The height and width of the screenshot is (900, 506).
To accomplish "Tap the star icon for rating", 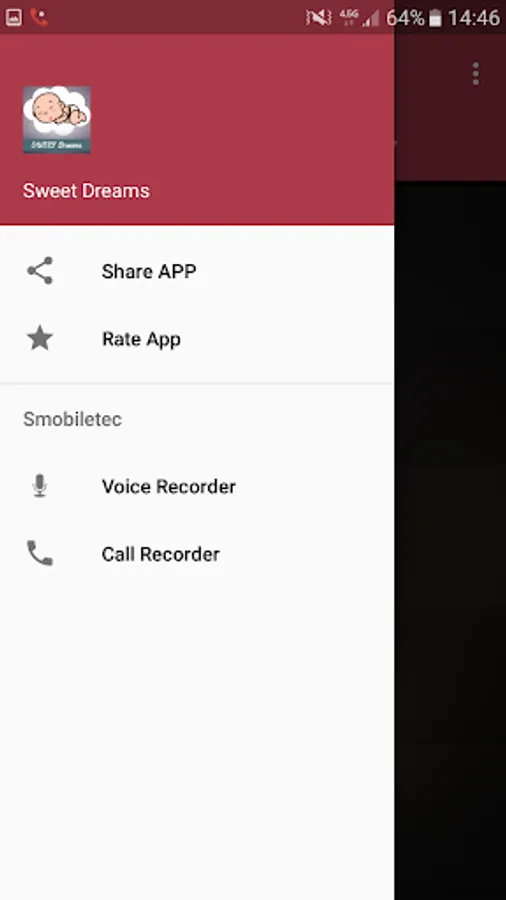I will tap(40, 339).
